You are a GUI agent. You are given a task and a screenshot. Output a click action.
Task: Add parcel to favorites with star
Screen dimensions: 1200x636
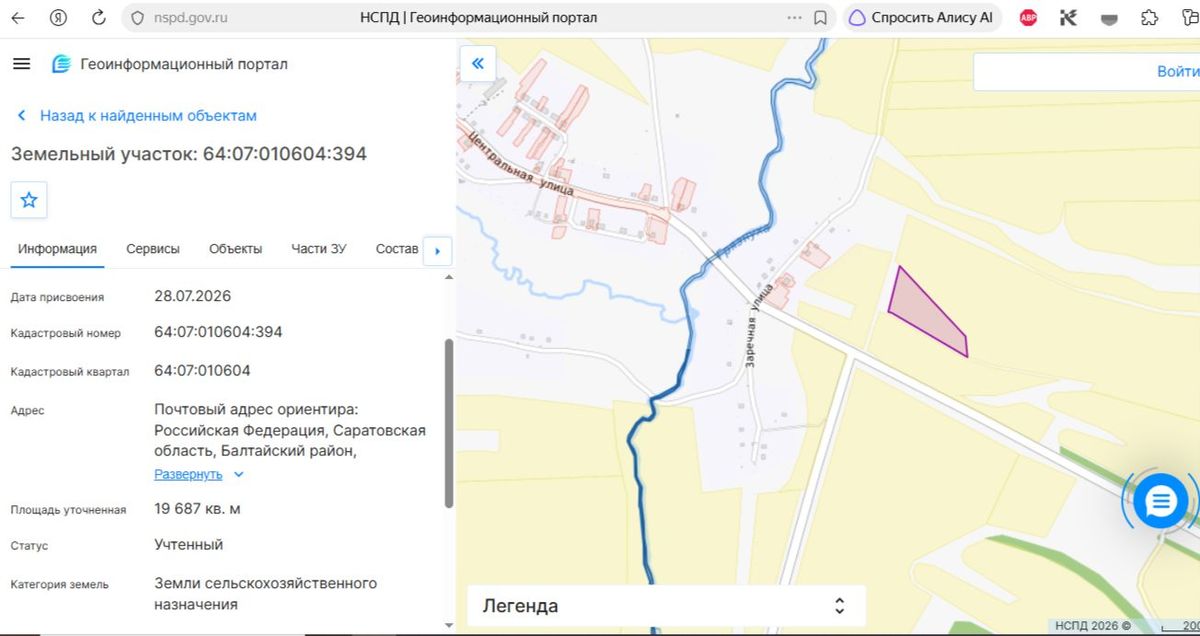[x=29, y=200]
